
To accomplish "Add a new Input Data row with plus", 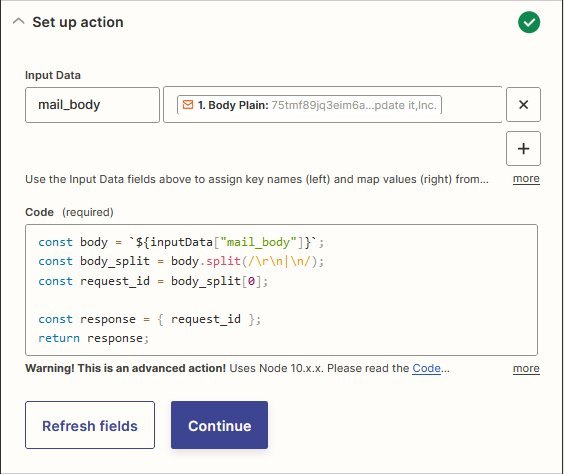I will point(523,149).
